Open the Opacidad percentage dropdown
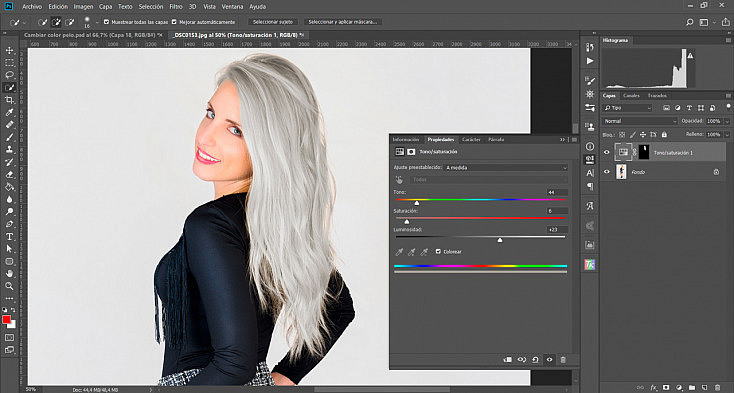The width and height of the screenshot is (734, 393). pos(716,121)
